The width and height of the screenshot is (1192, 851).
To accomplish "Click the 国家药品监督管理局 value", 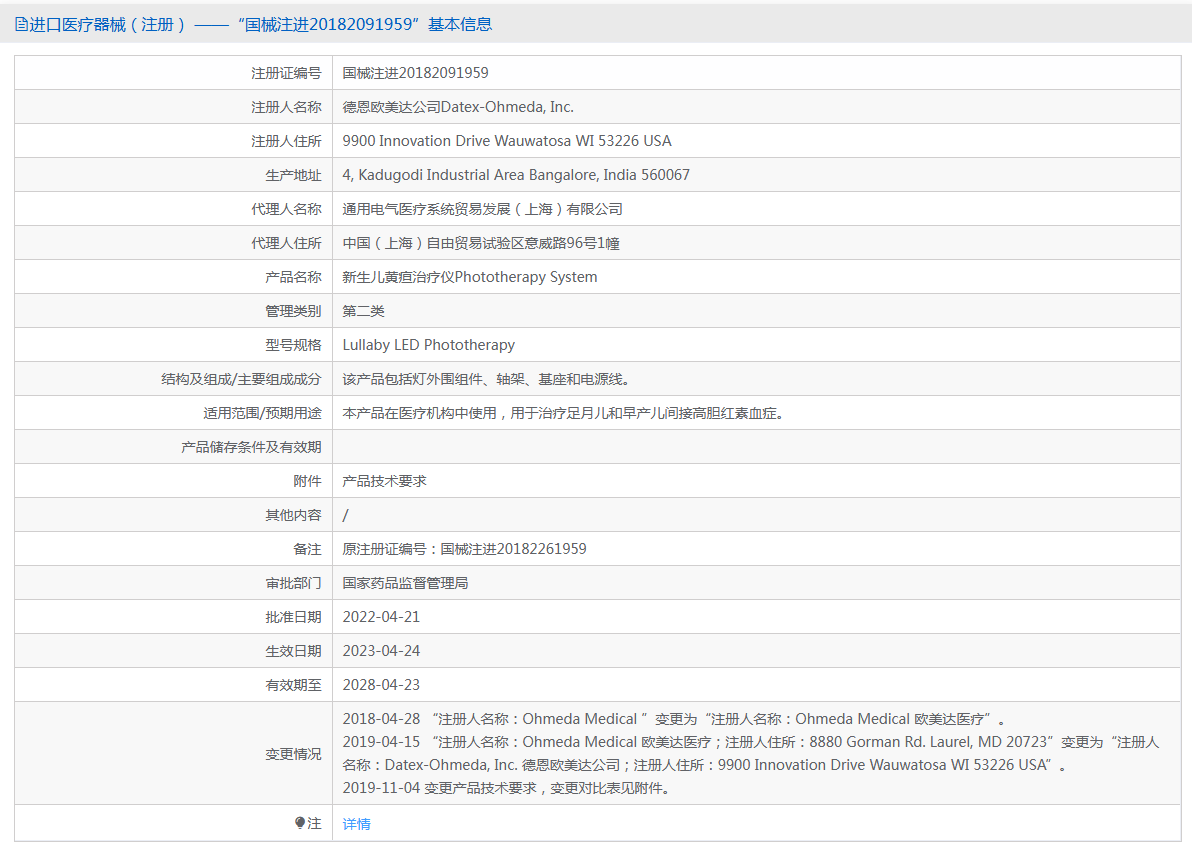I will click(x=405, y=583).
